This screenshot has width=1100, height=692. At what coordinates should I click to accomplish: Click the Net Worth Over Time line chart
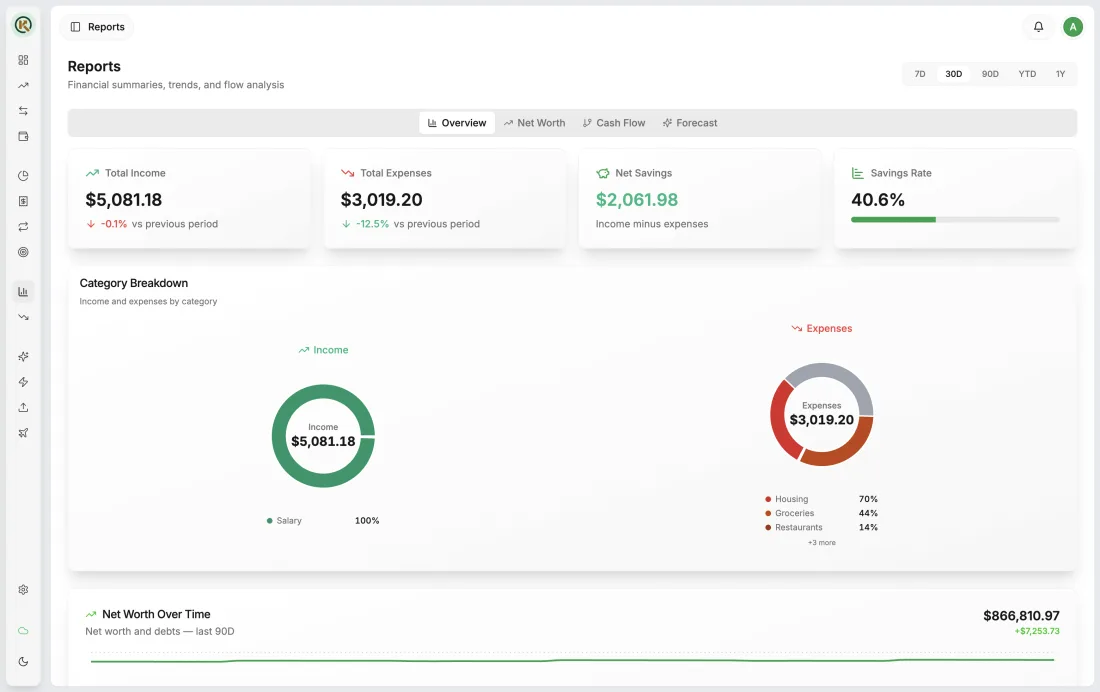point(572,660)
